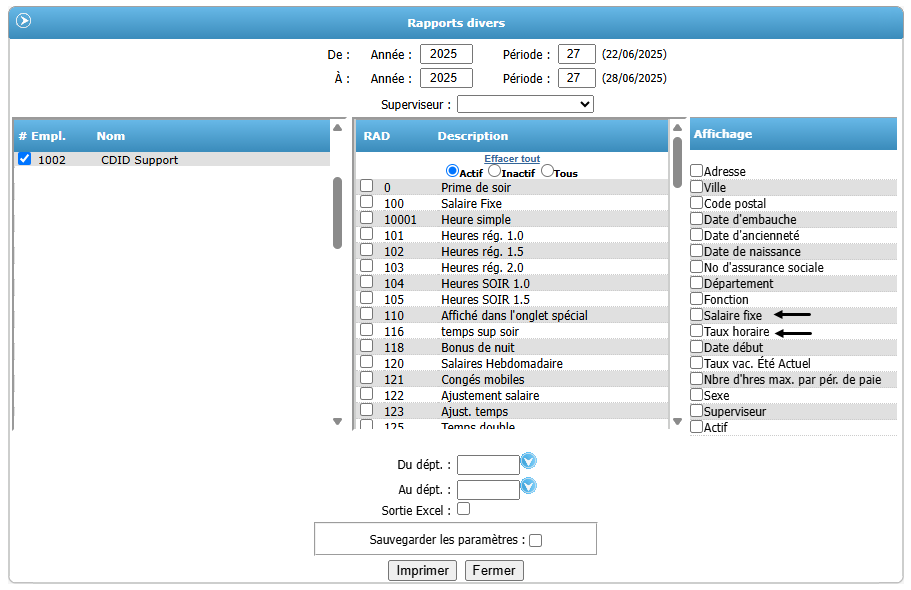Open the Superviseur dropdown
Viewport: 911px width, 590px height.
(x=525, y=104)
